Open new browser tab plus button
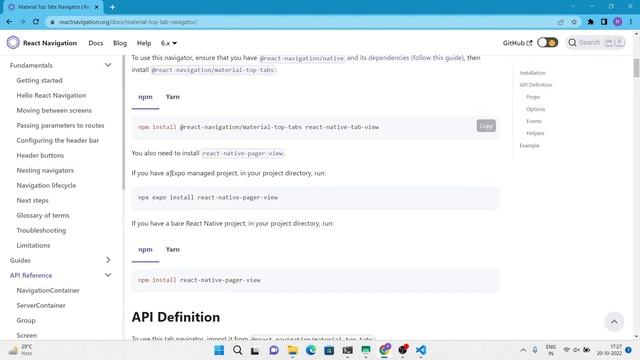Screen dimensions: 640x360 pyautogui.click(x=112, y=7)
